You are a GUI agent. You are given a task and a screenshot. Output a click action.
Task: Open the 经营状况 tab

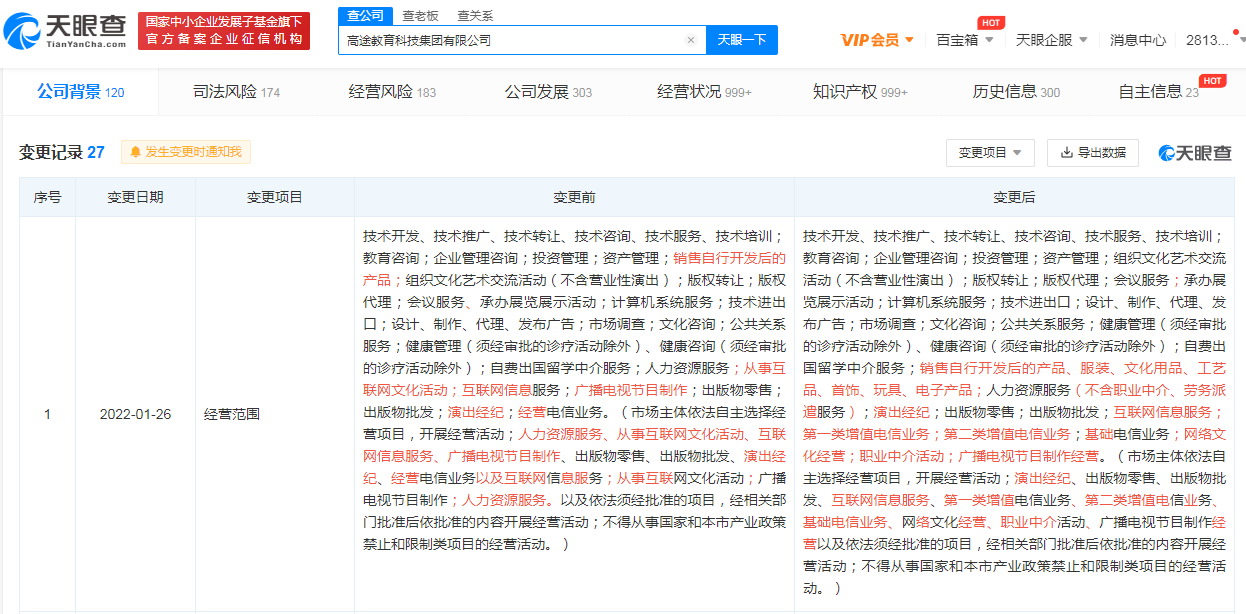tap(703, 92)
